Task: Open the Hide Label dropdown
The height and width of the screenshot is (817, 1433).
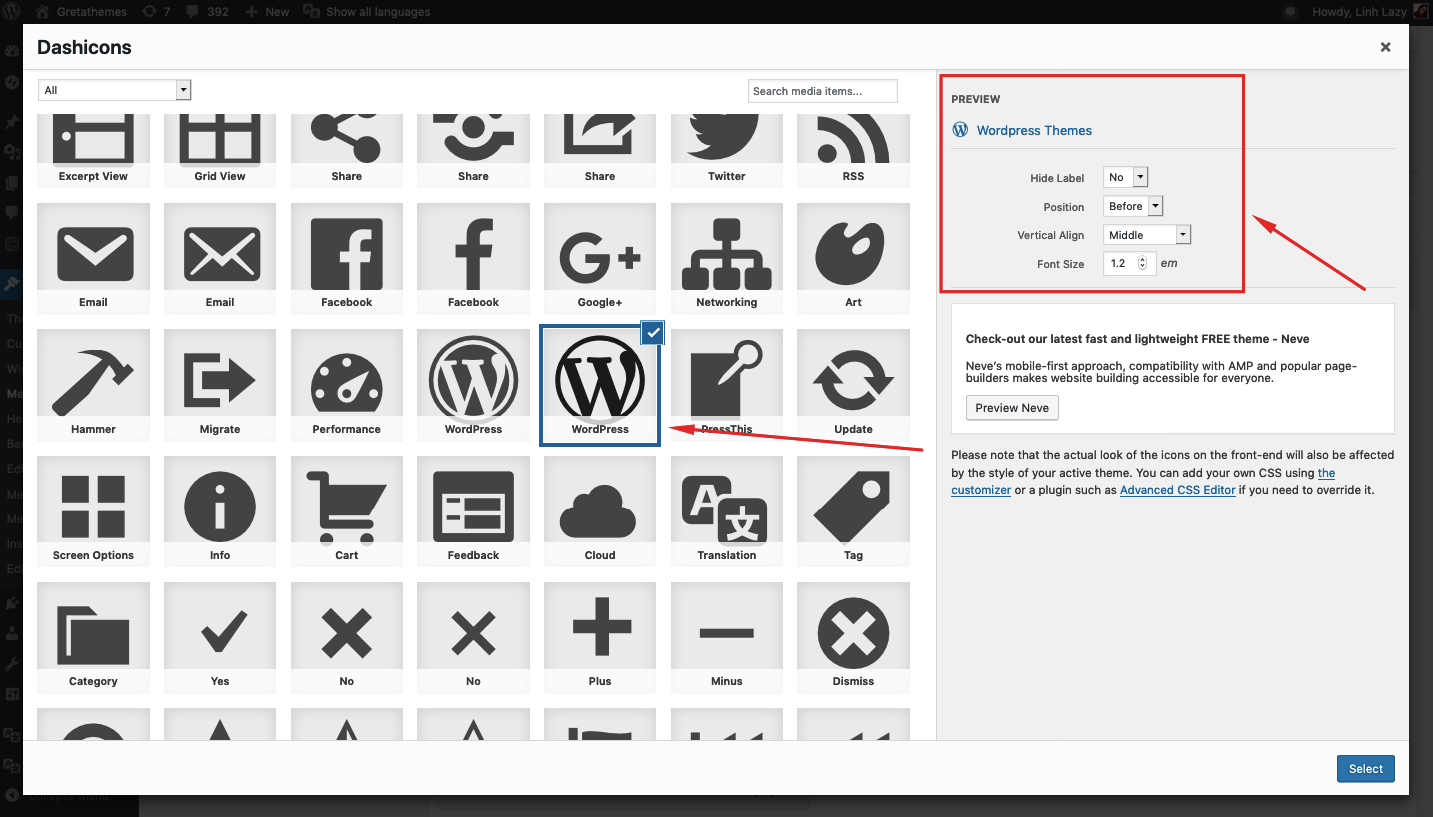Action: tap(1126, 177)
